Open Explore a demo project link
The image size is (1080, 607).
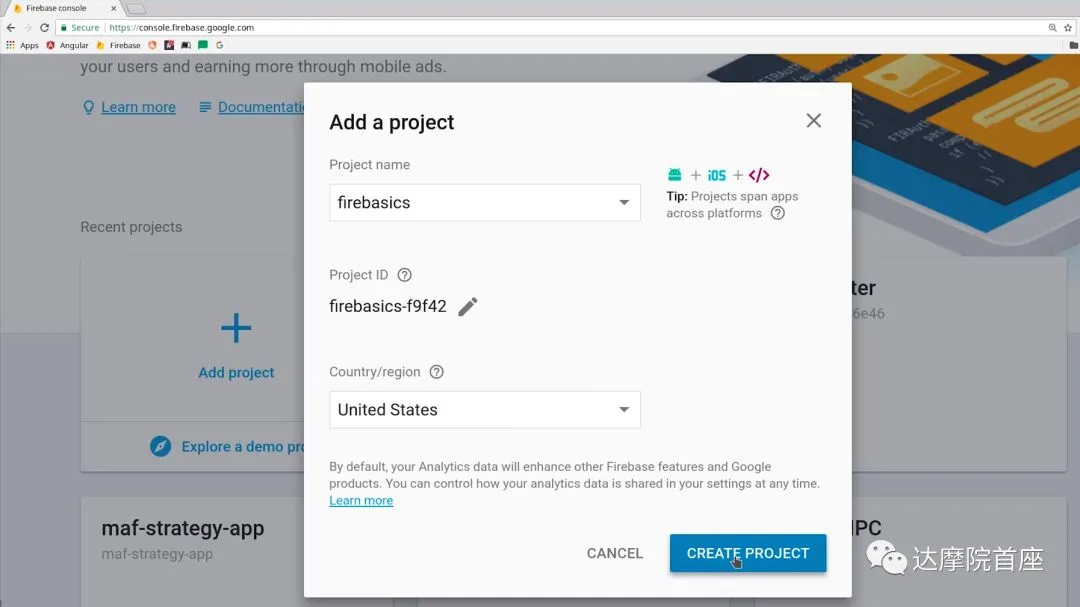pyautogui.click(x=242, y=446)
